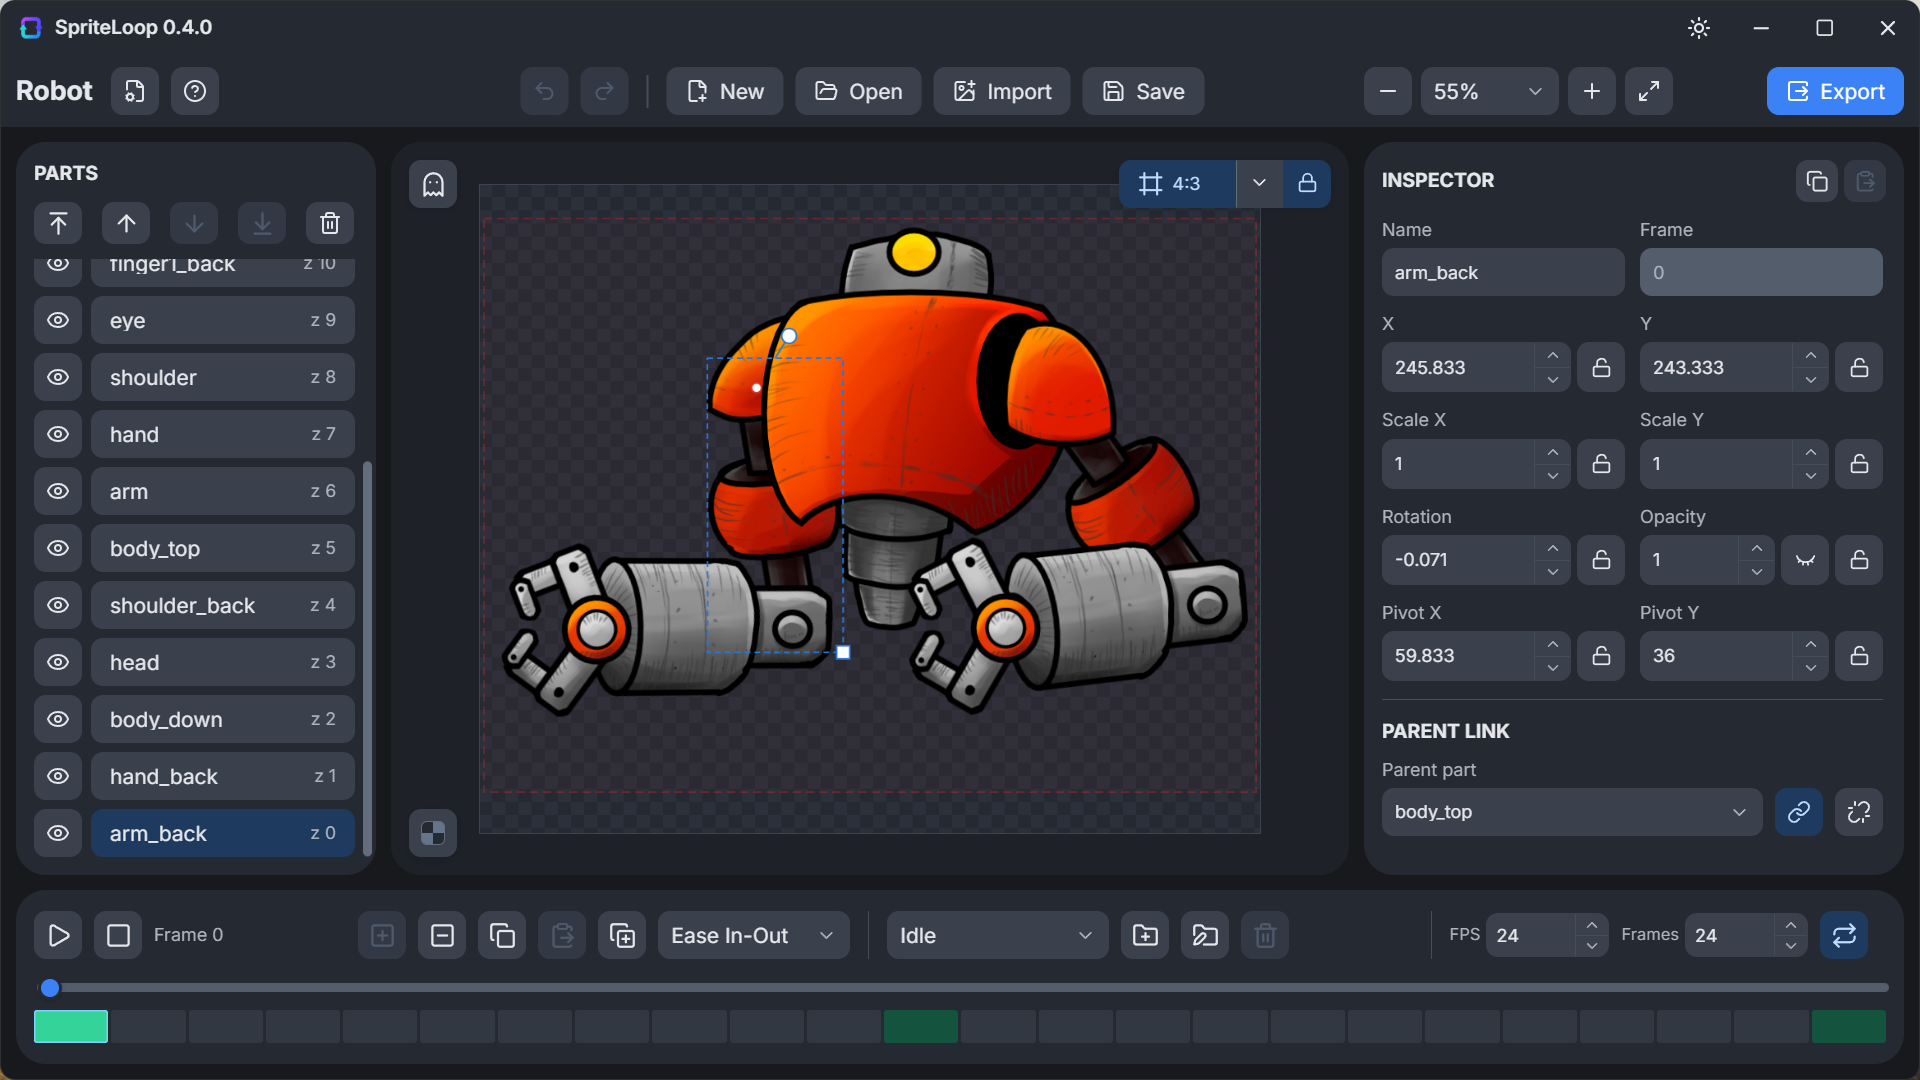Increase Frames count stepper up arrow
Screen dimensions: 1920x1080
pos(1790,925)
